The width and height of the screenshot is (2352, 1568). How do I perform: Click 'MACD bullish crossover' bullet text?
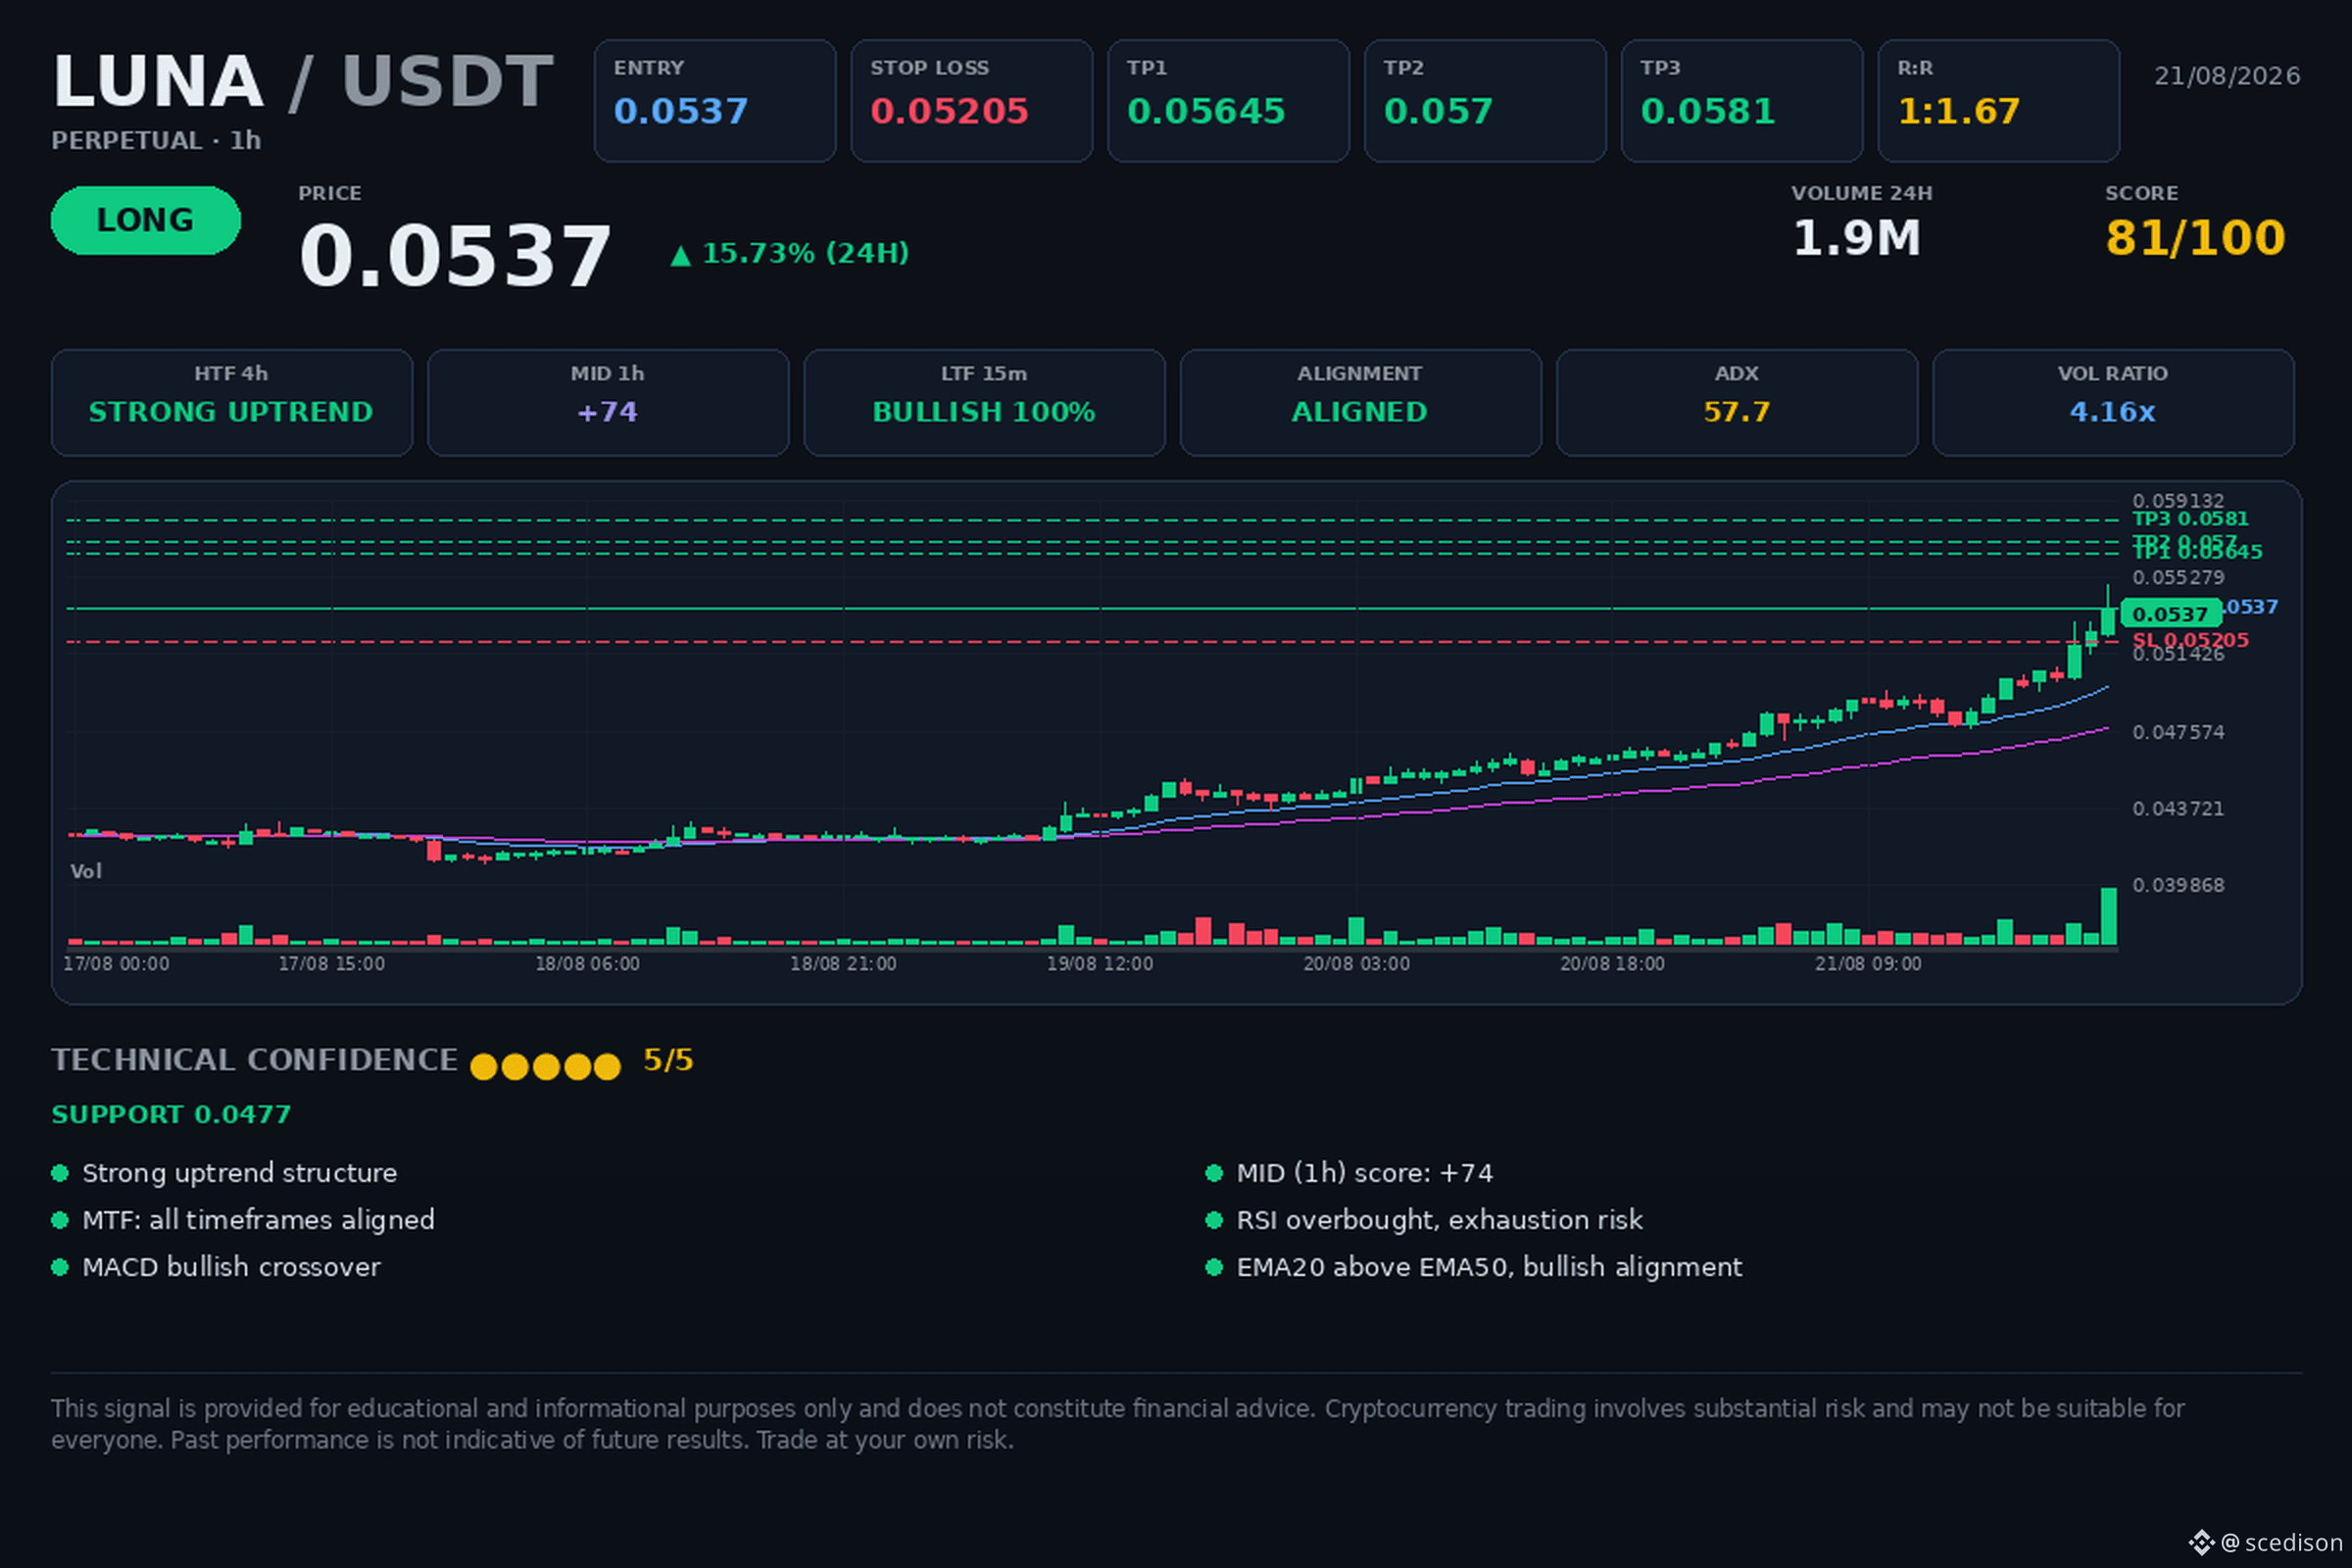pyautogui.click(x=231, y=1267)
